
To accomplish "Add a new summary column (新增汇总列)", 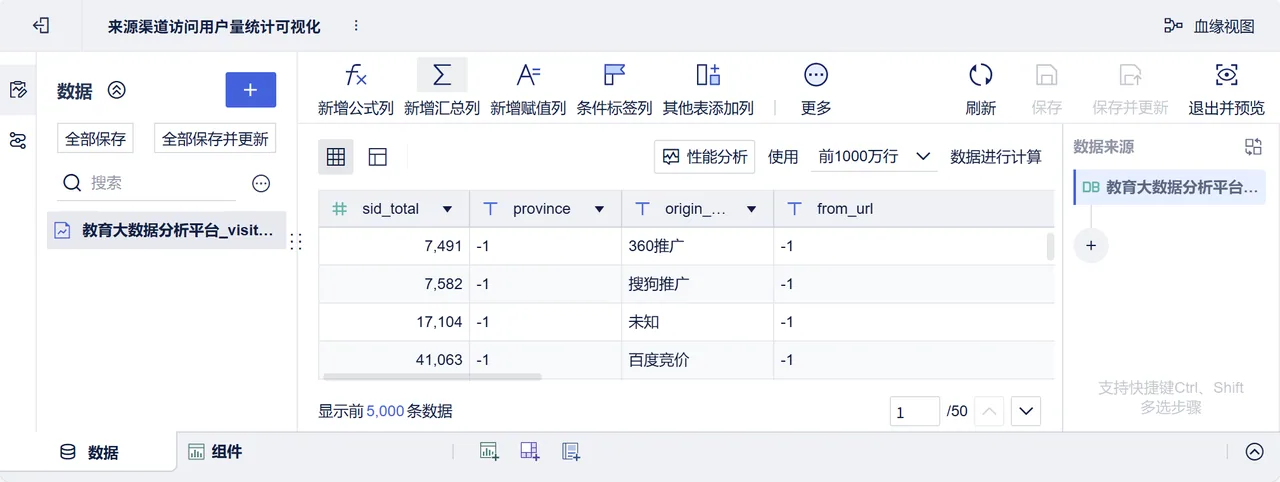I will (x=442, y=88).
